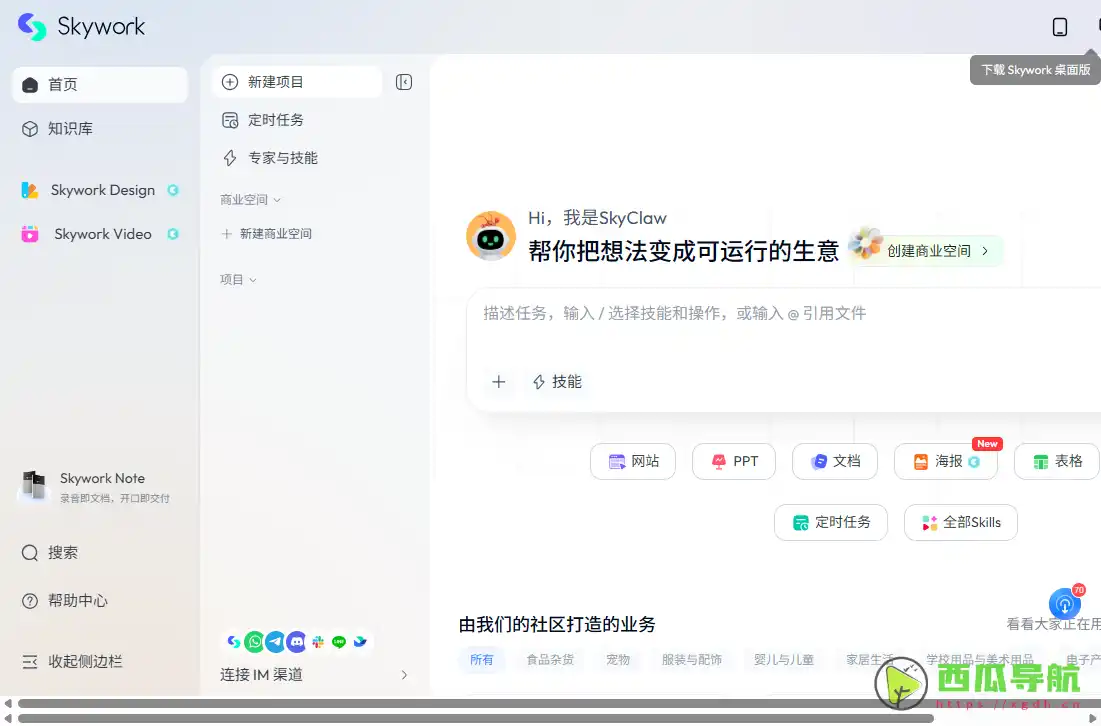Create a new project with 新建项目
Screen dimensions: 1101x726
coord(297,82)
